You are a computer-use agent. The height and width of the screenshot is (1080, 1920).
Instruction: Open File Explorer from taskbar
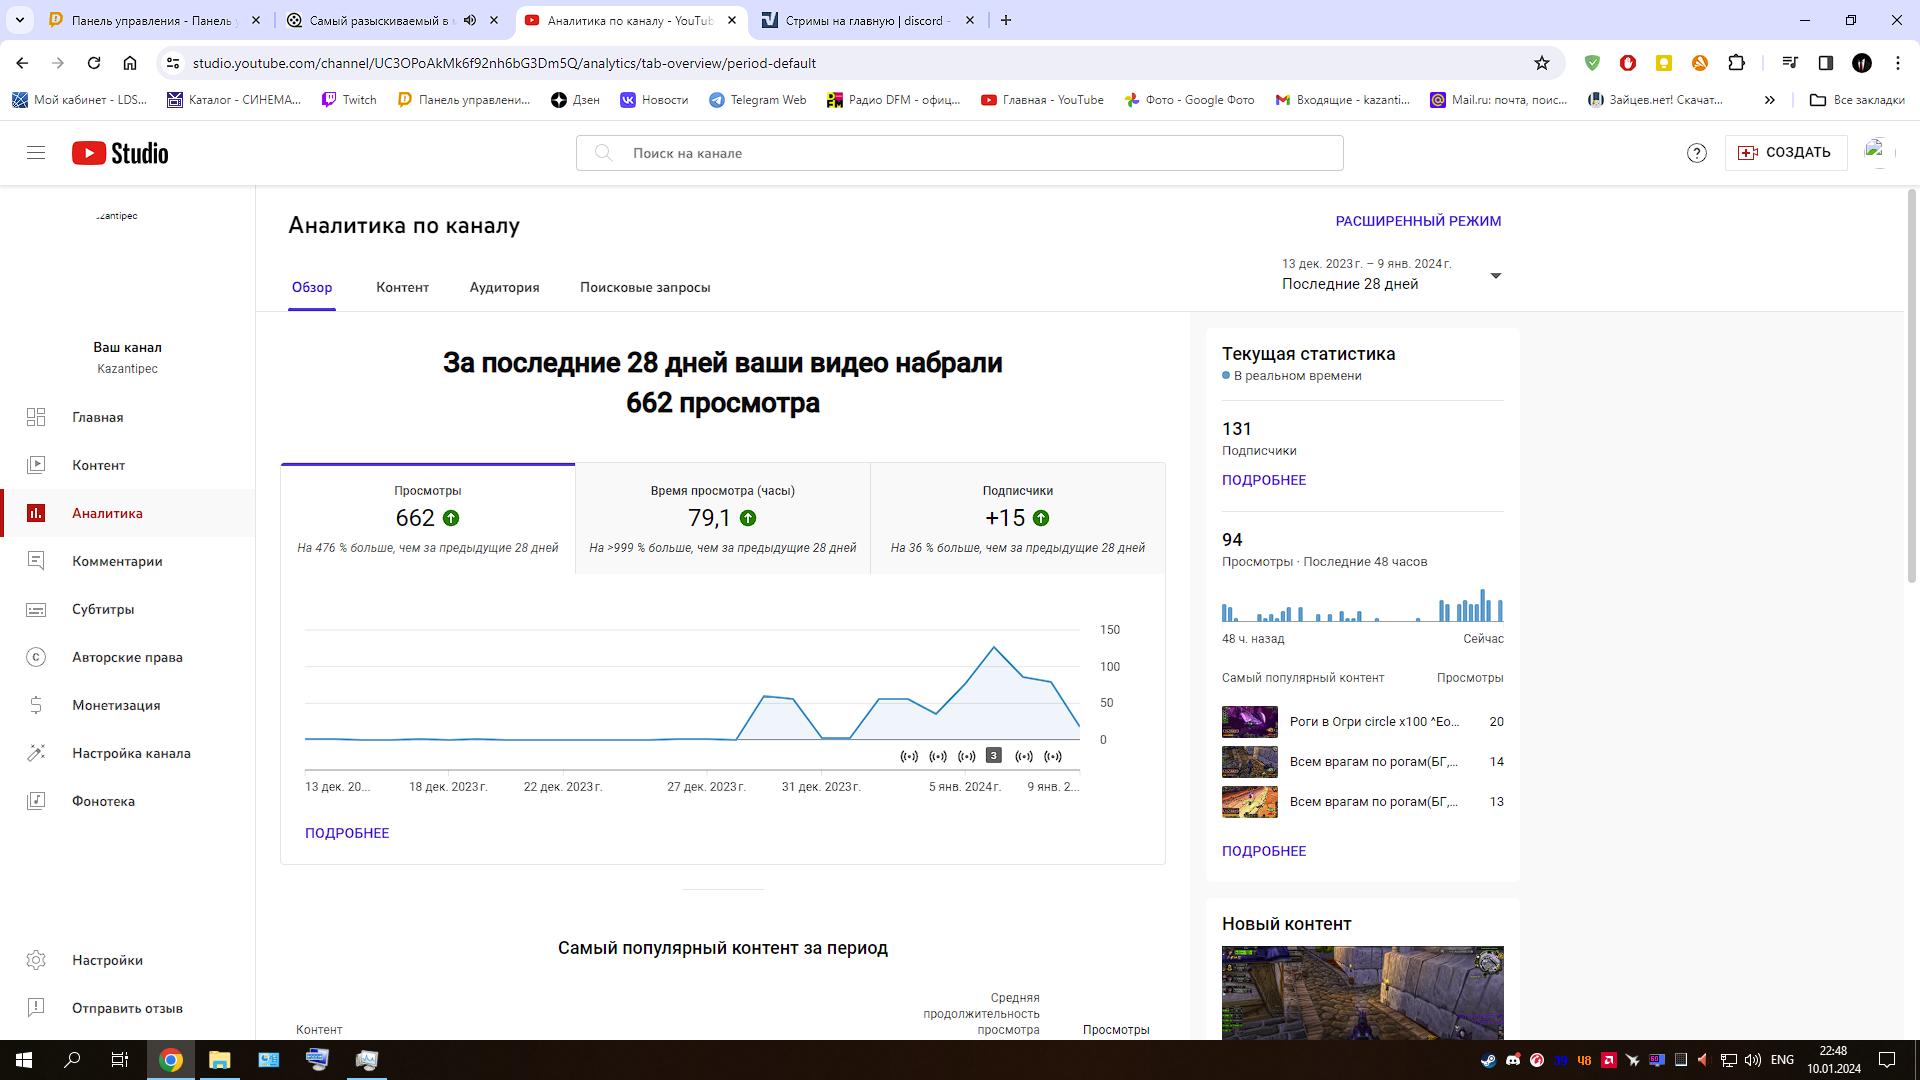coord(219,1060)
